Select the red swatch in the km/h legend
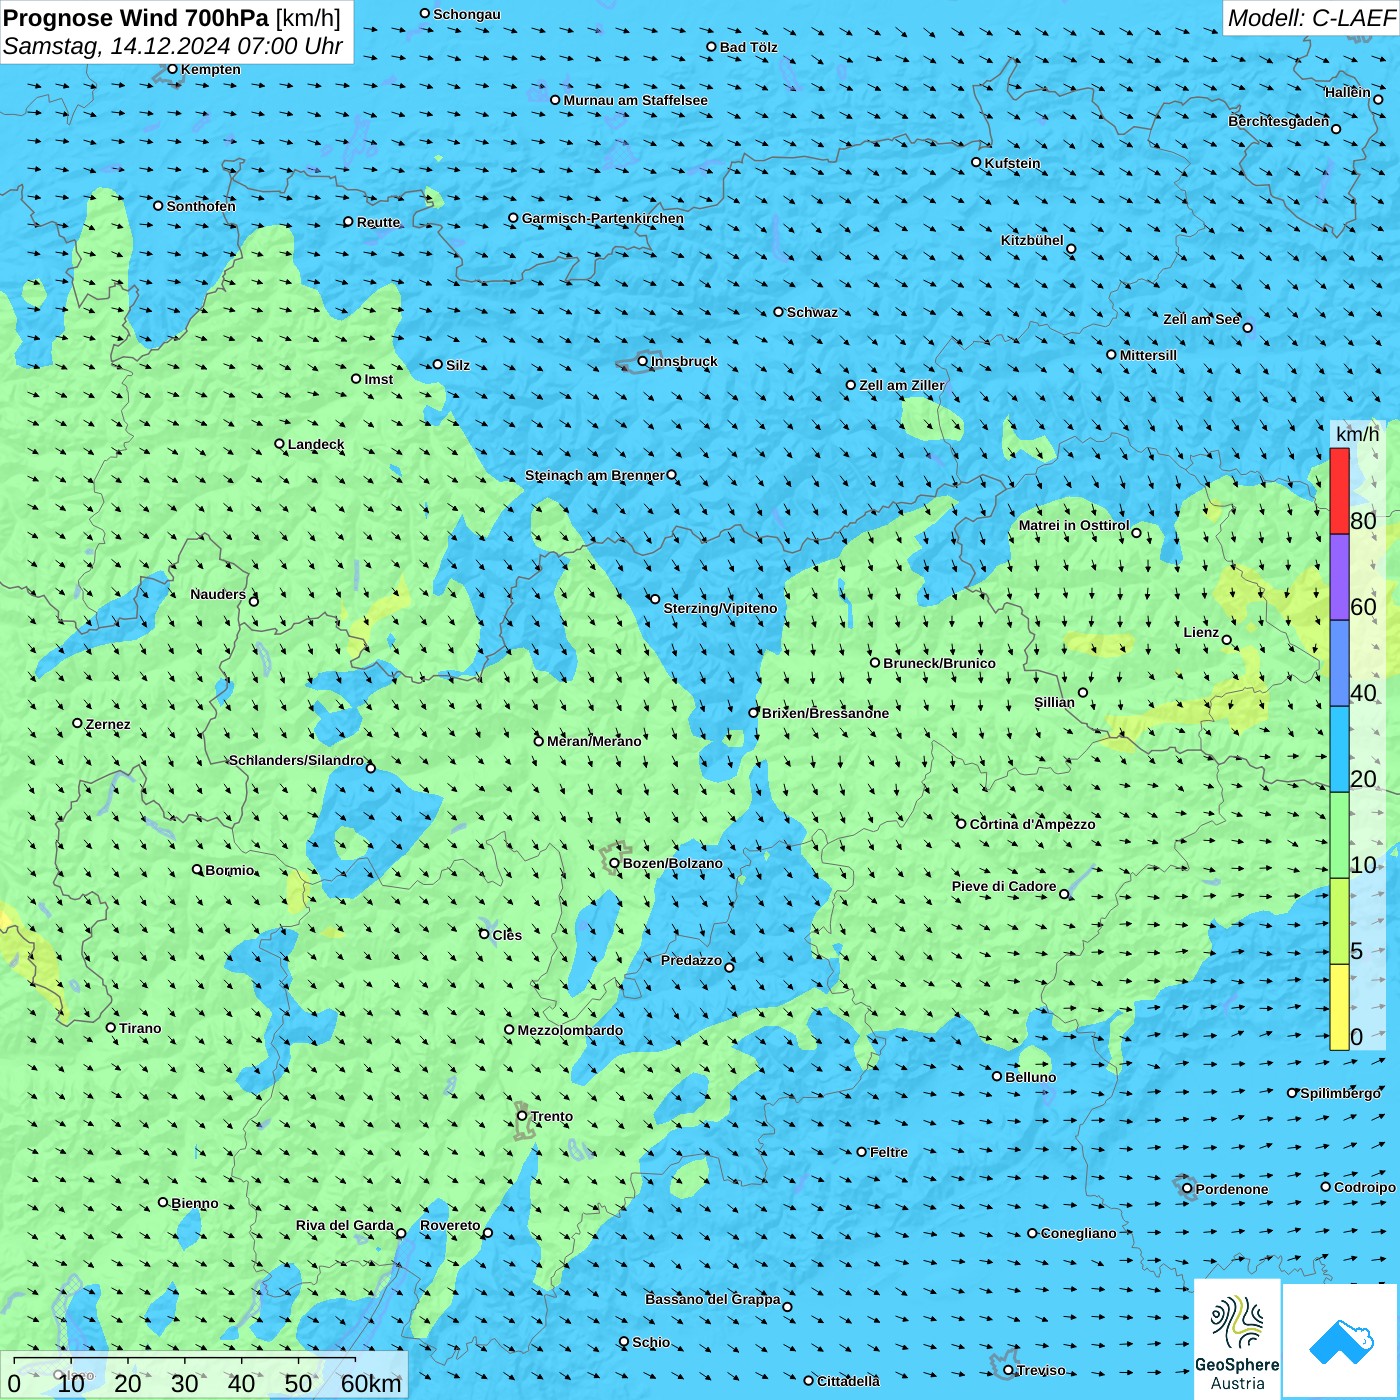Image resolution: width=1400 pixels, height=1400 pixels. click(1339, 491)
